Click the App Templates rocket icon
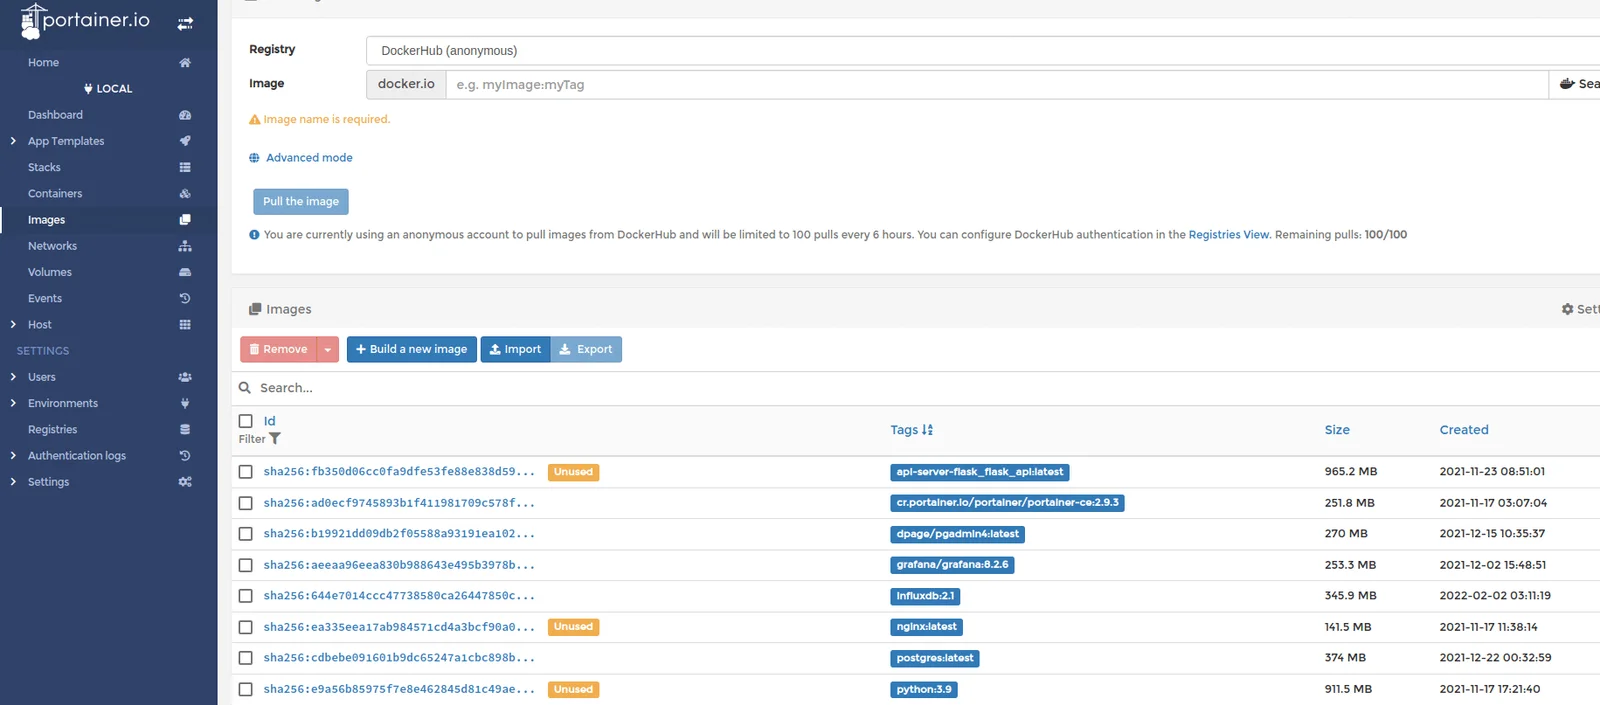The image size is (1600, 705). (185, 141)
